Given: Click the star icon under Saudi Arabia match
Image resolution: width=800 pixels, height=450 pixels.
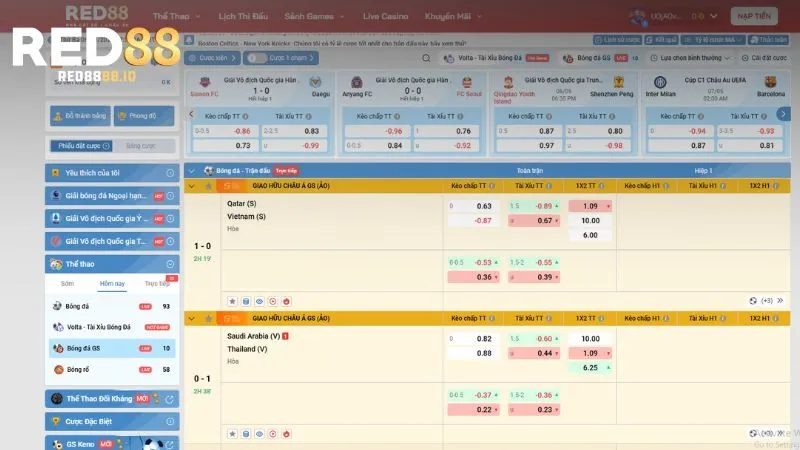Looking at the screenshot, I should 232,434.
